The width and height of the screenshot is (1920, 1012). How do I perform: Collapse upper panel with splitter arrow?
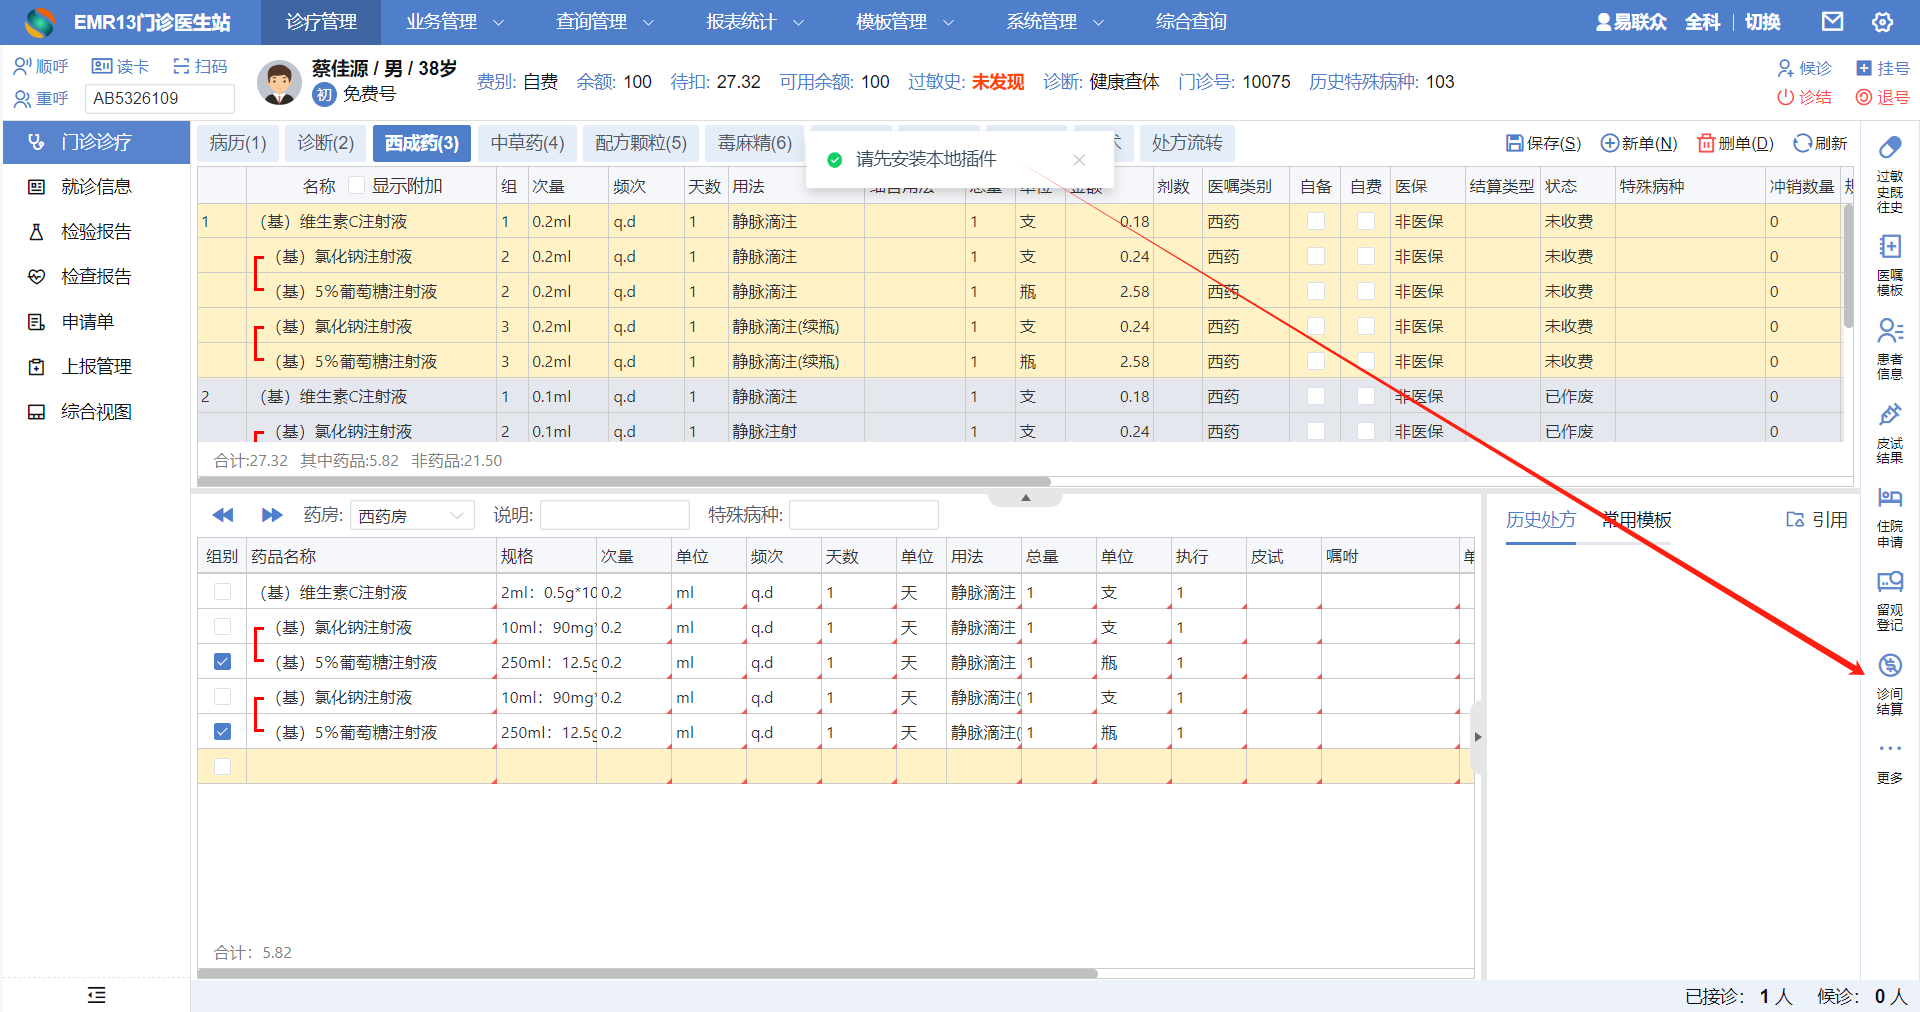click(1025, 497)
